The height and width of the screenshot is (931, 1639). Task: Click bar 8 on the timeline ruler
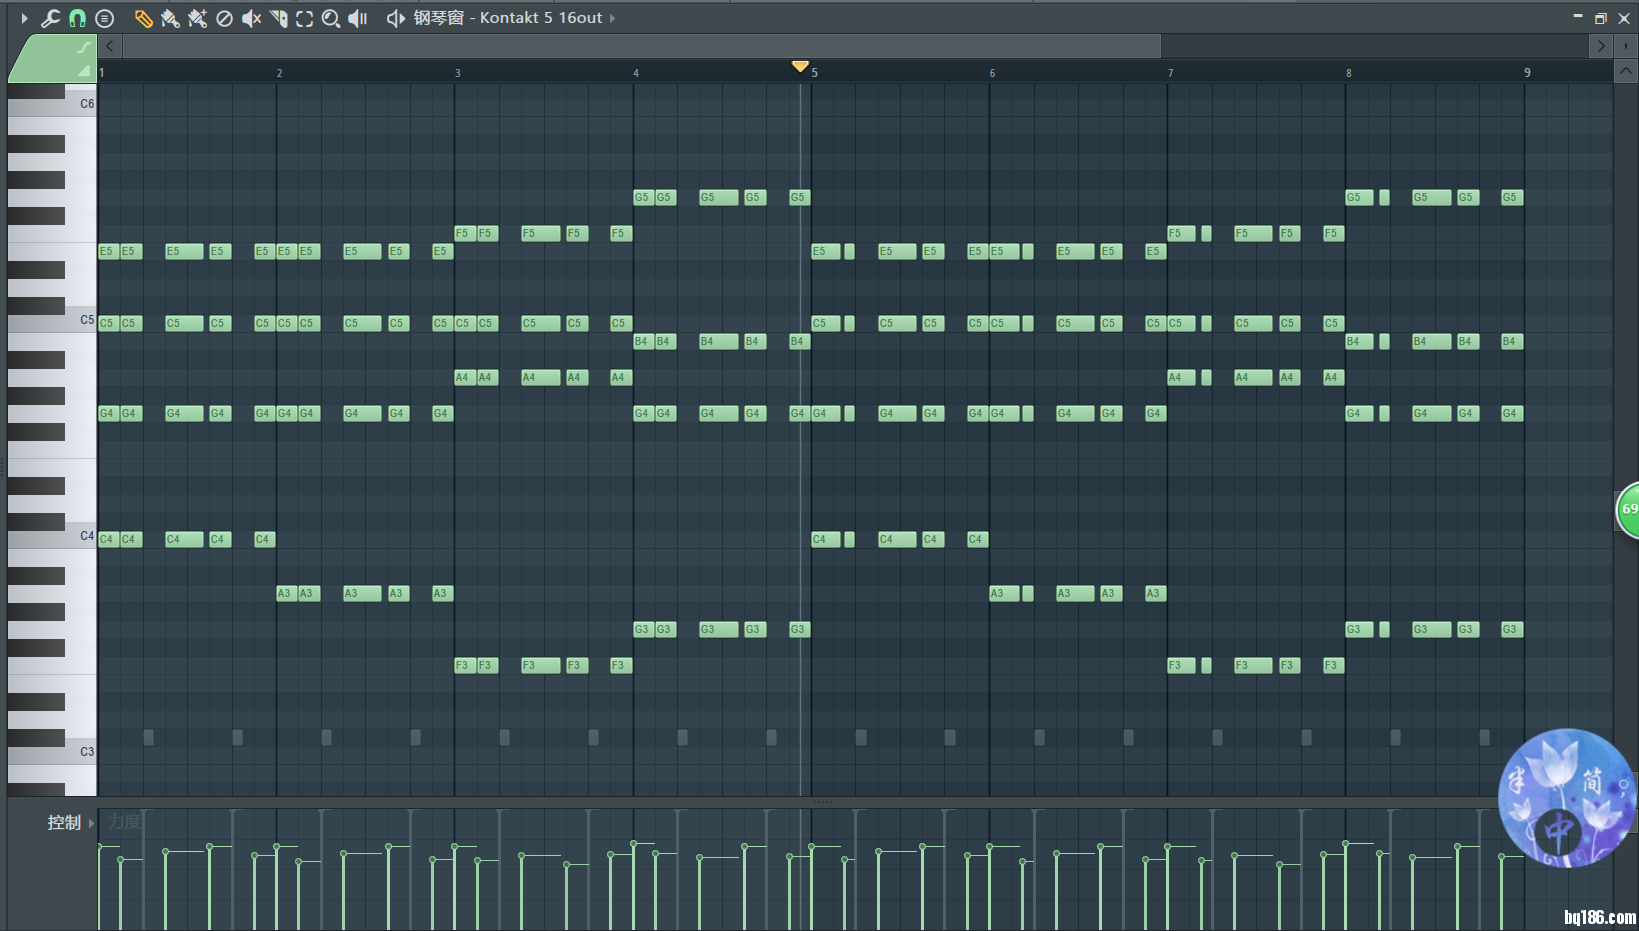point(1348,73)
